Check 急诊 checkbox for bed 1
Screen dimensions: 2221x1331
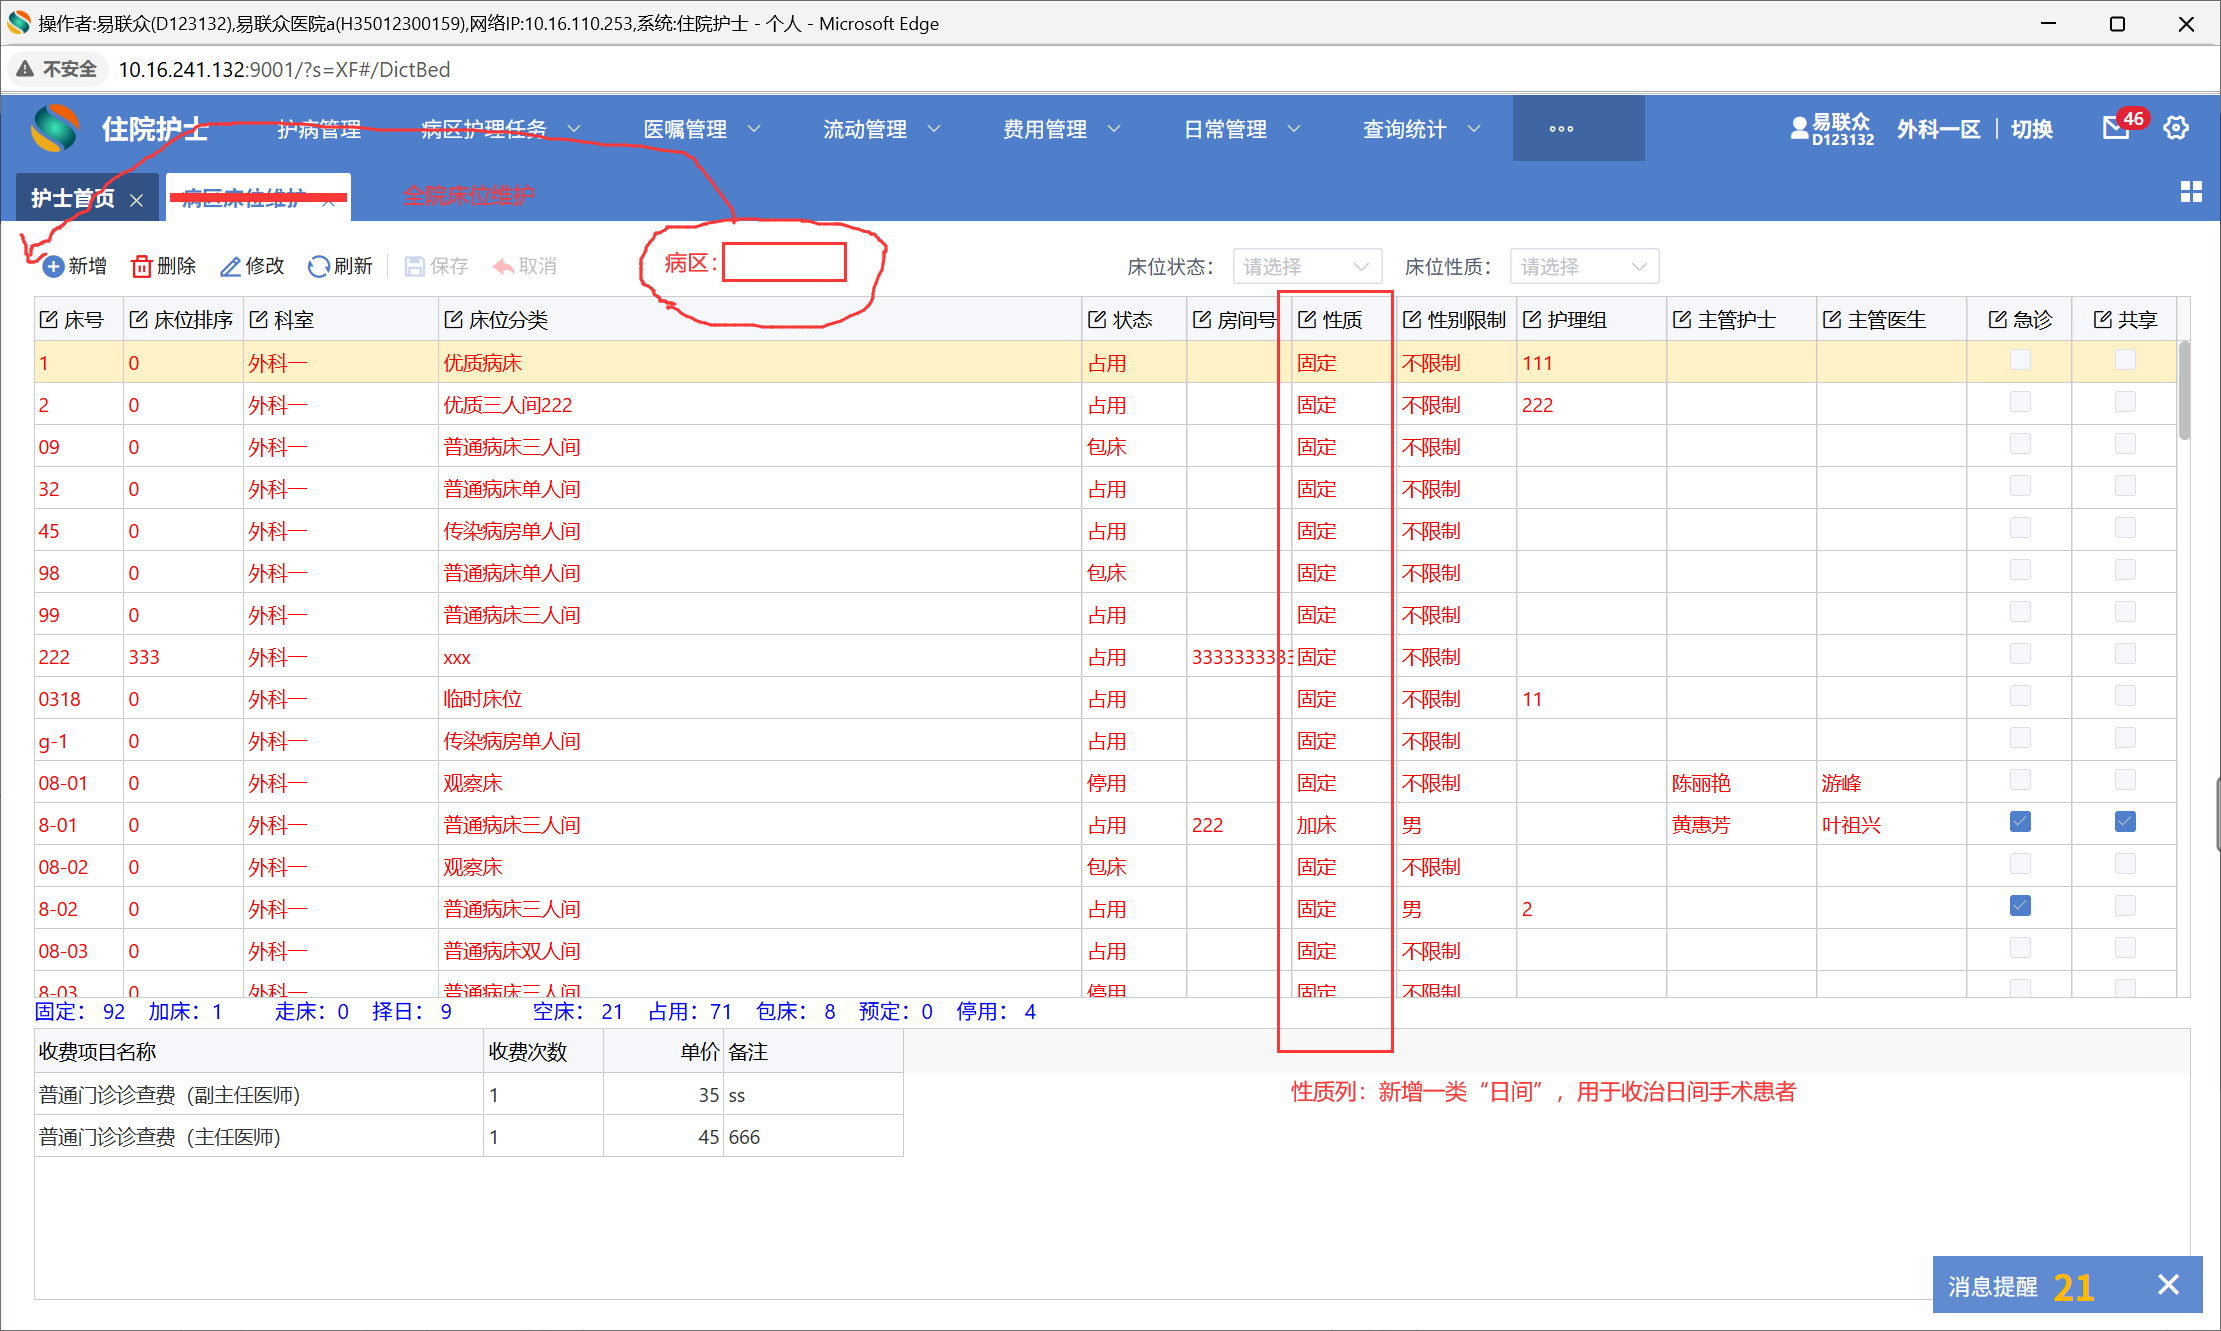pos(2020,360)
